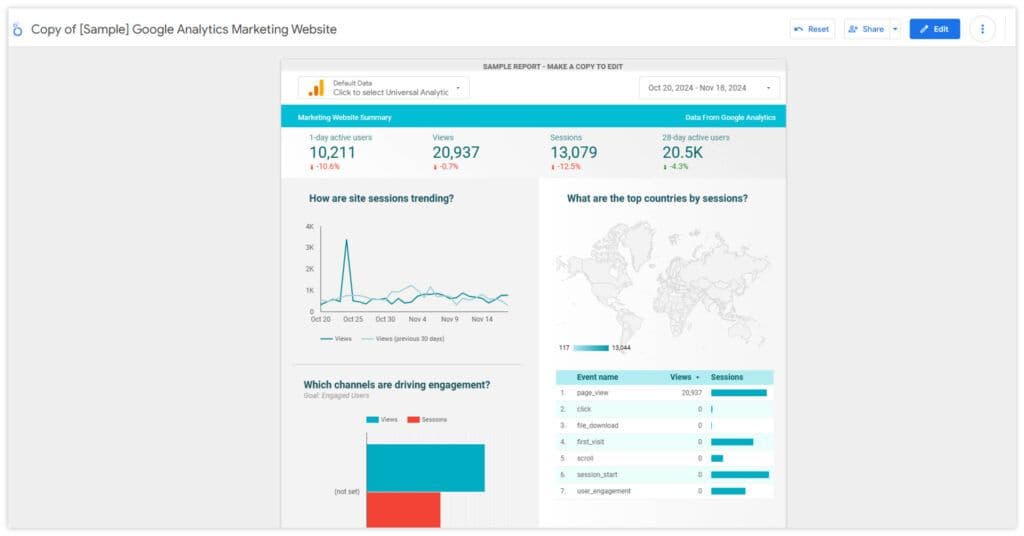Click 'What are the top countries by sessions?' title
The width and height of the screenshot is (1024, 536).
pos(657,198)
